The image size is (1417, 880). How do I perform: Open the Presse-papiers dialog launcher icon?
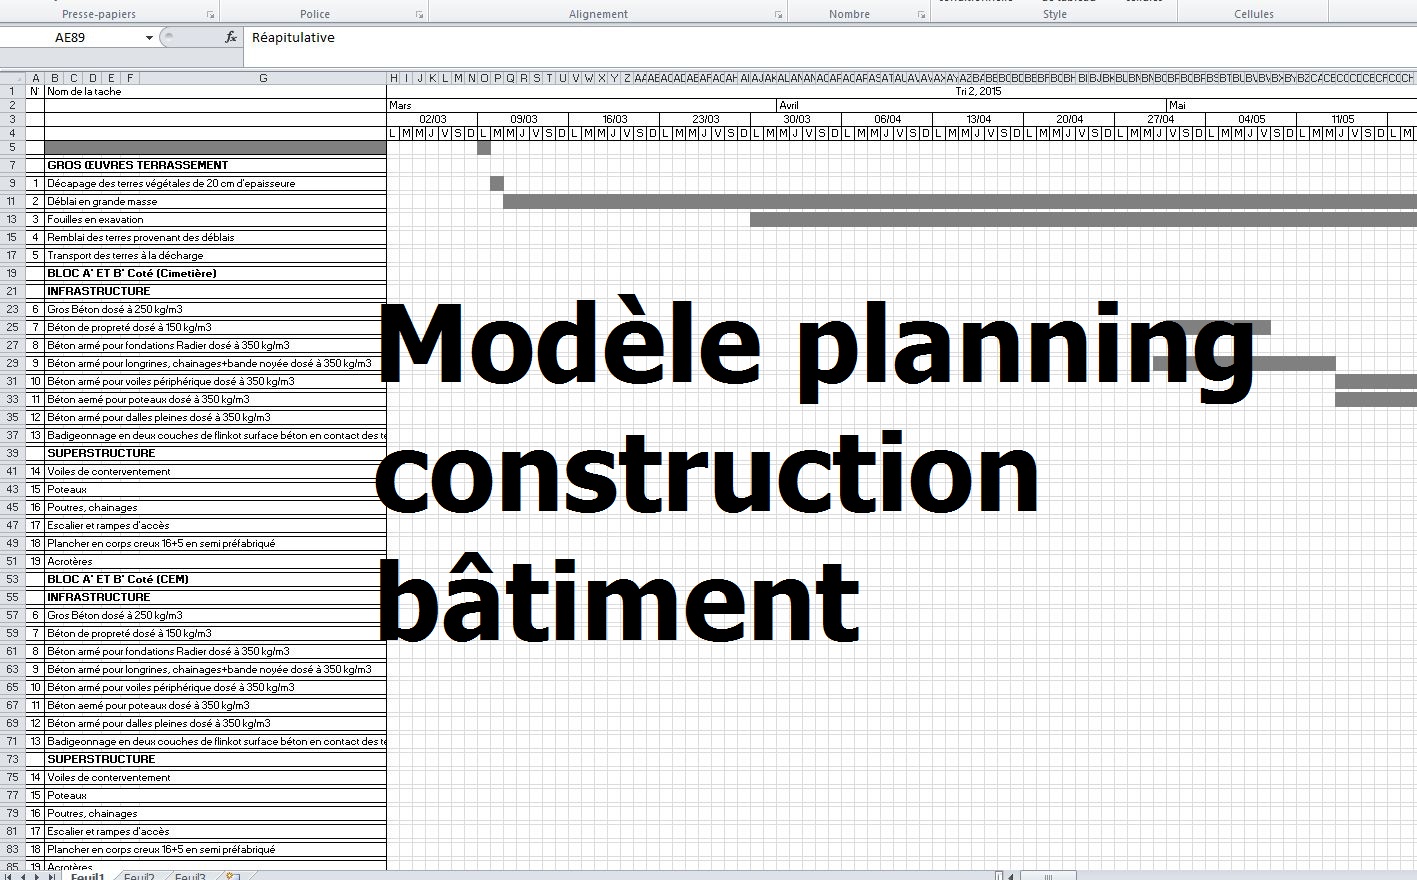209,13
